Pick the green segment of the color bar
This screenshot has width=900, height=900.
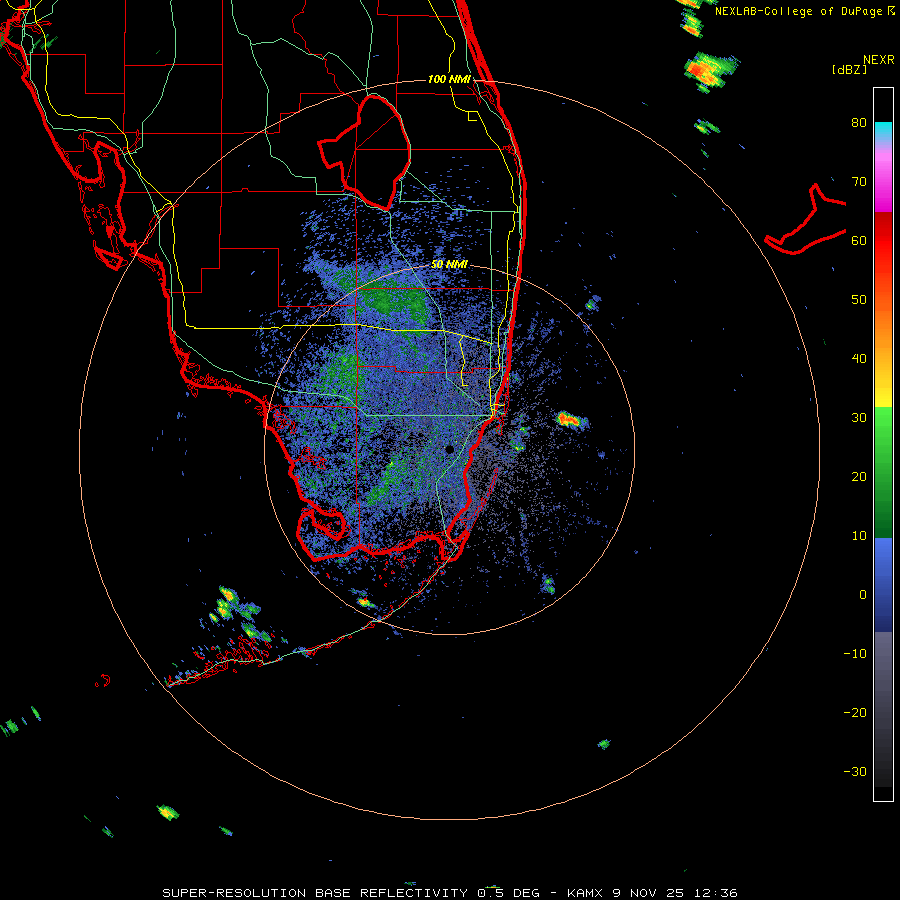883,472
